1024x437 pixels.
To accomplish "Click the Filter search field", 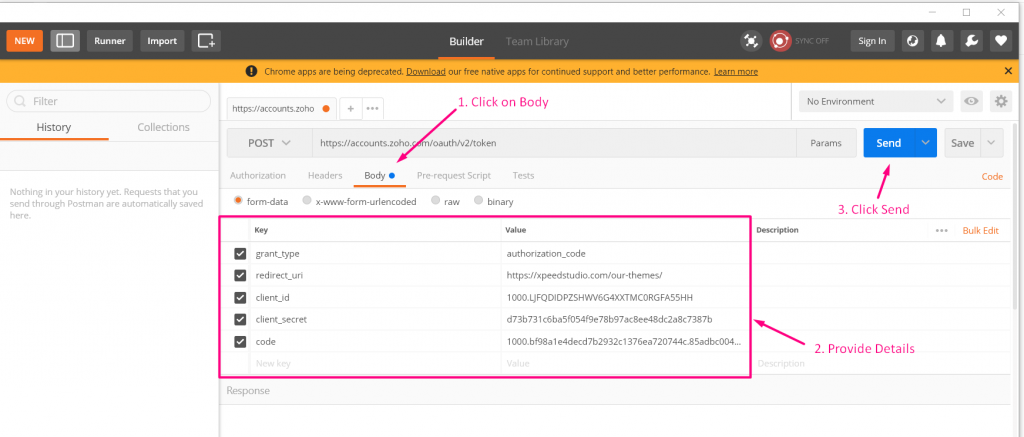I will coord(108,101).
